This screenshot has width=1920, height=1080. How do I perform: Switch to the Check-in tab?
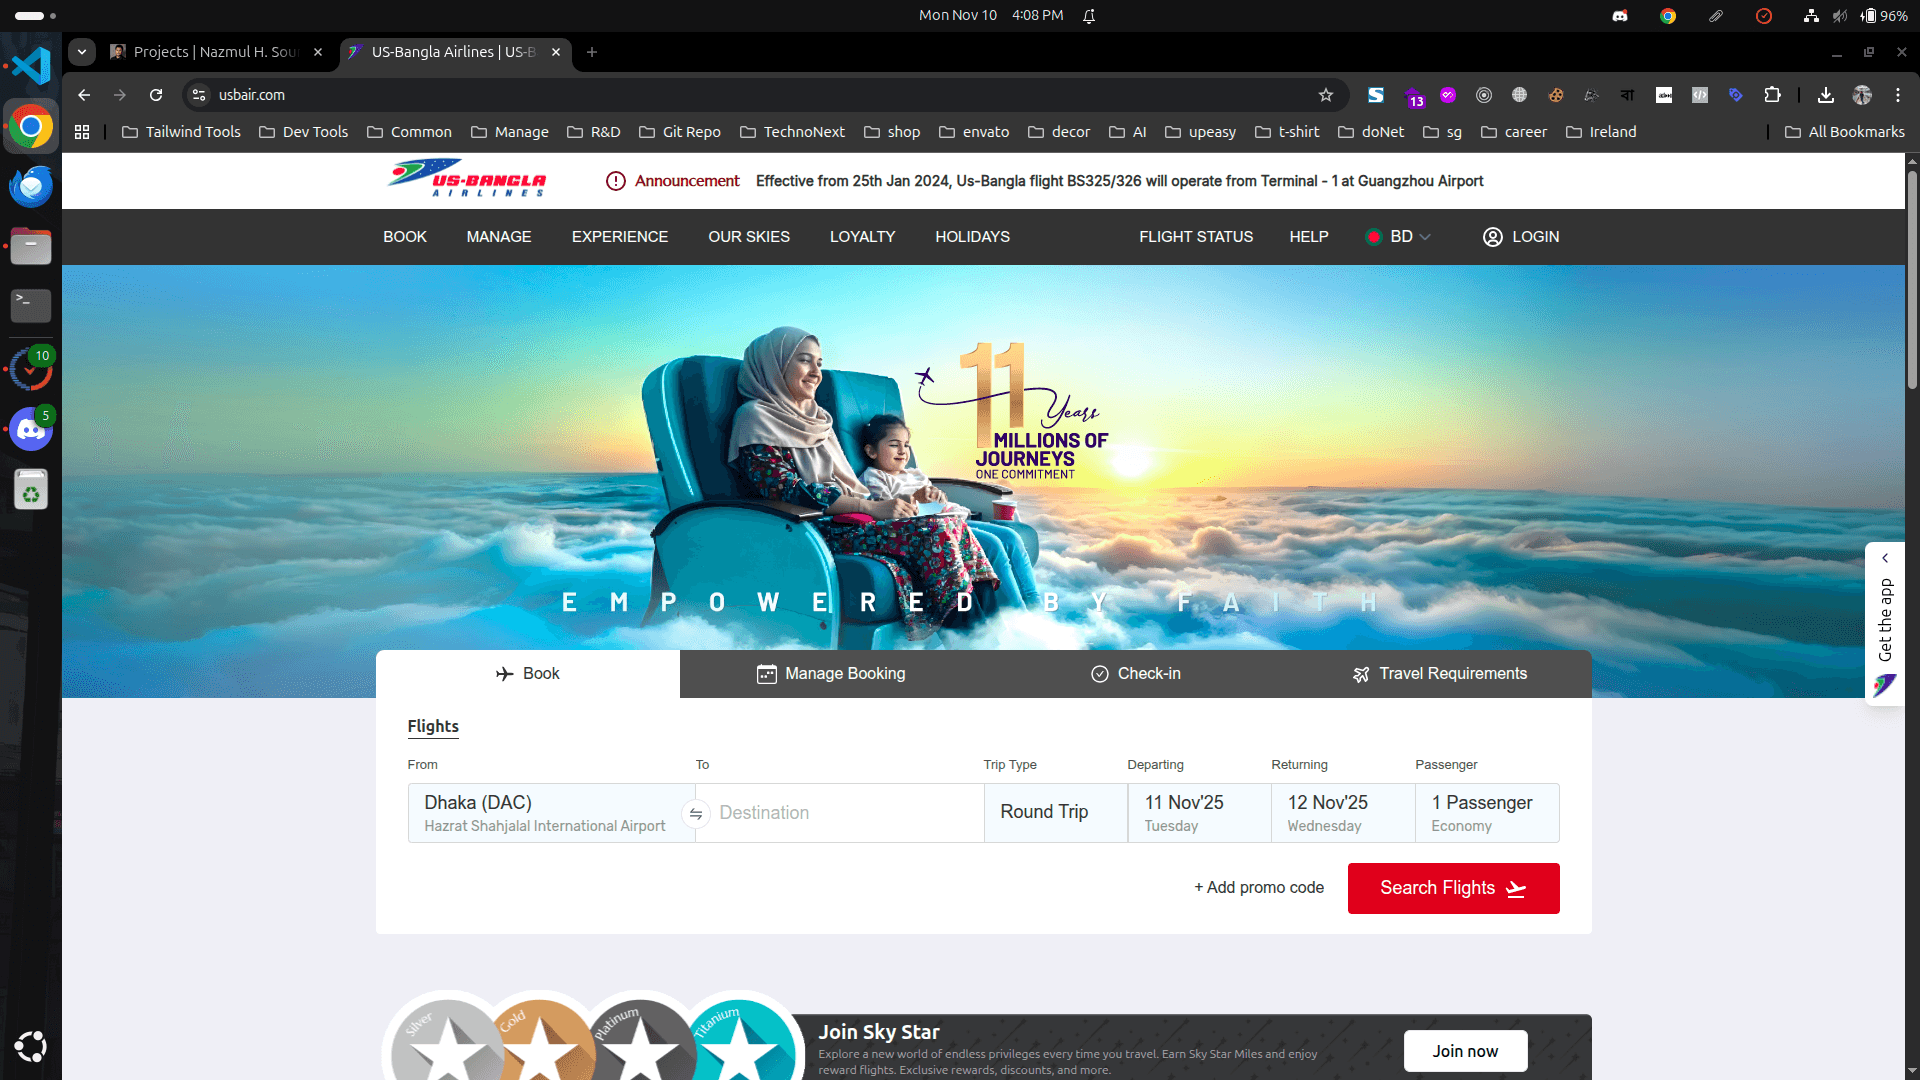pyautogui.click(x=1136, y=673)
